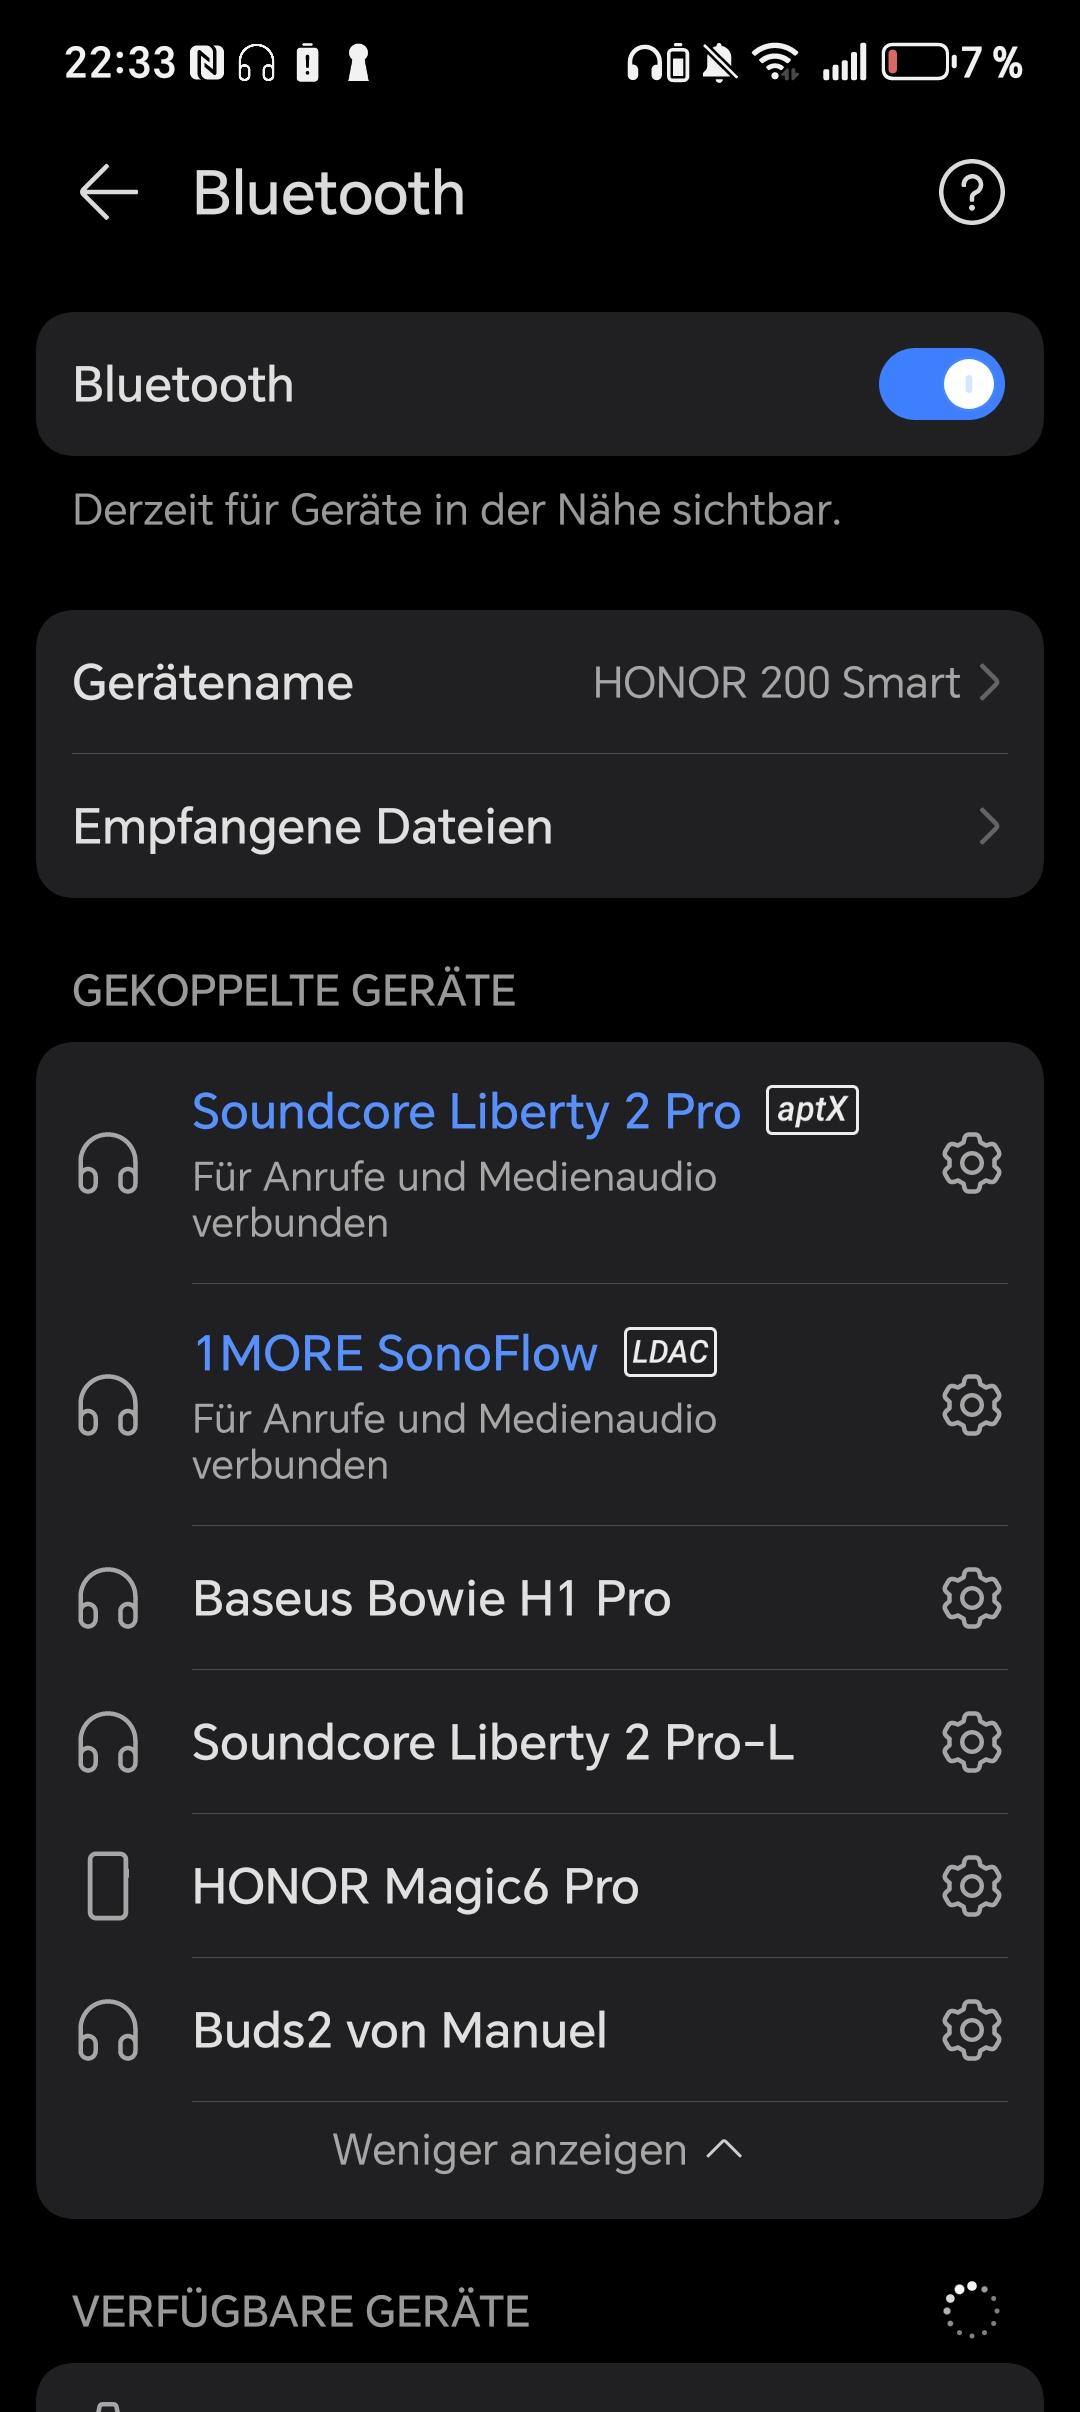Screen dimensions: 1080x2412
Task: Open settings gear for Soundcore Liberty 2 Pro
Action: 971,1163
